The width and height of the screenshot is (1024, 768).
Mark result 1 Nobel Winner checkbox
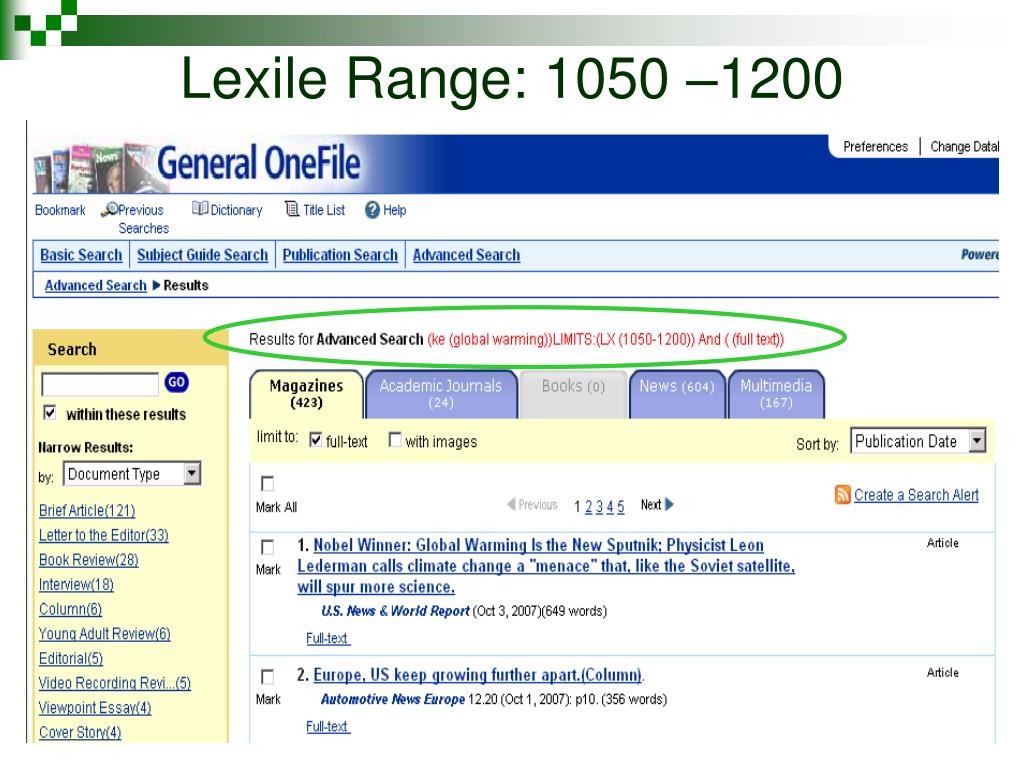[x=267, y=546]
